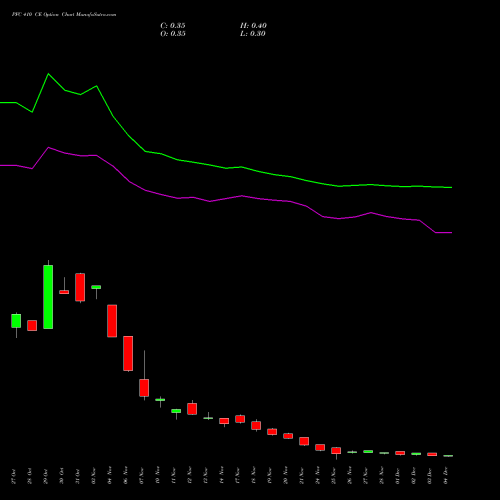Select the '01 Dec' date axis label
500x500 pixels.
pos(398,476)
